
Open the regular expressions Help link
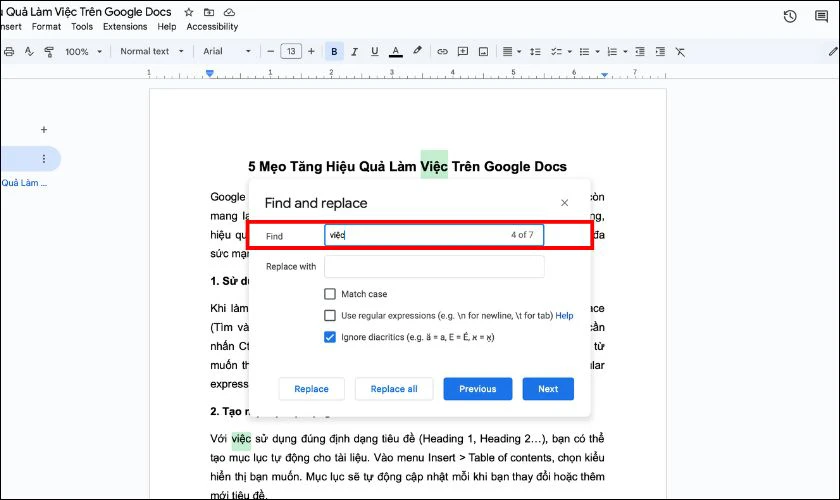564,316
